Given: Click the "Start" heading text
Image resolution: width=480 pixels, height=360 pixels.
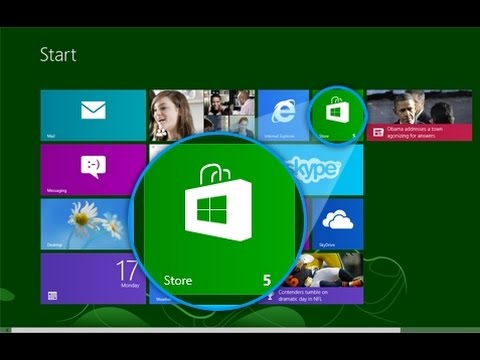Looking at the screenshot, I should [58, 55].
